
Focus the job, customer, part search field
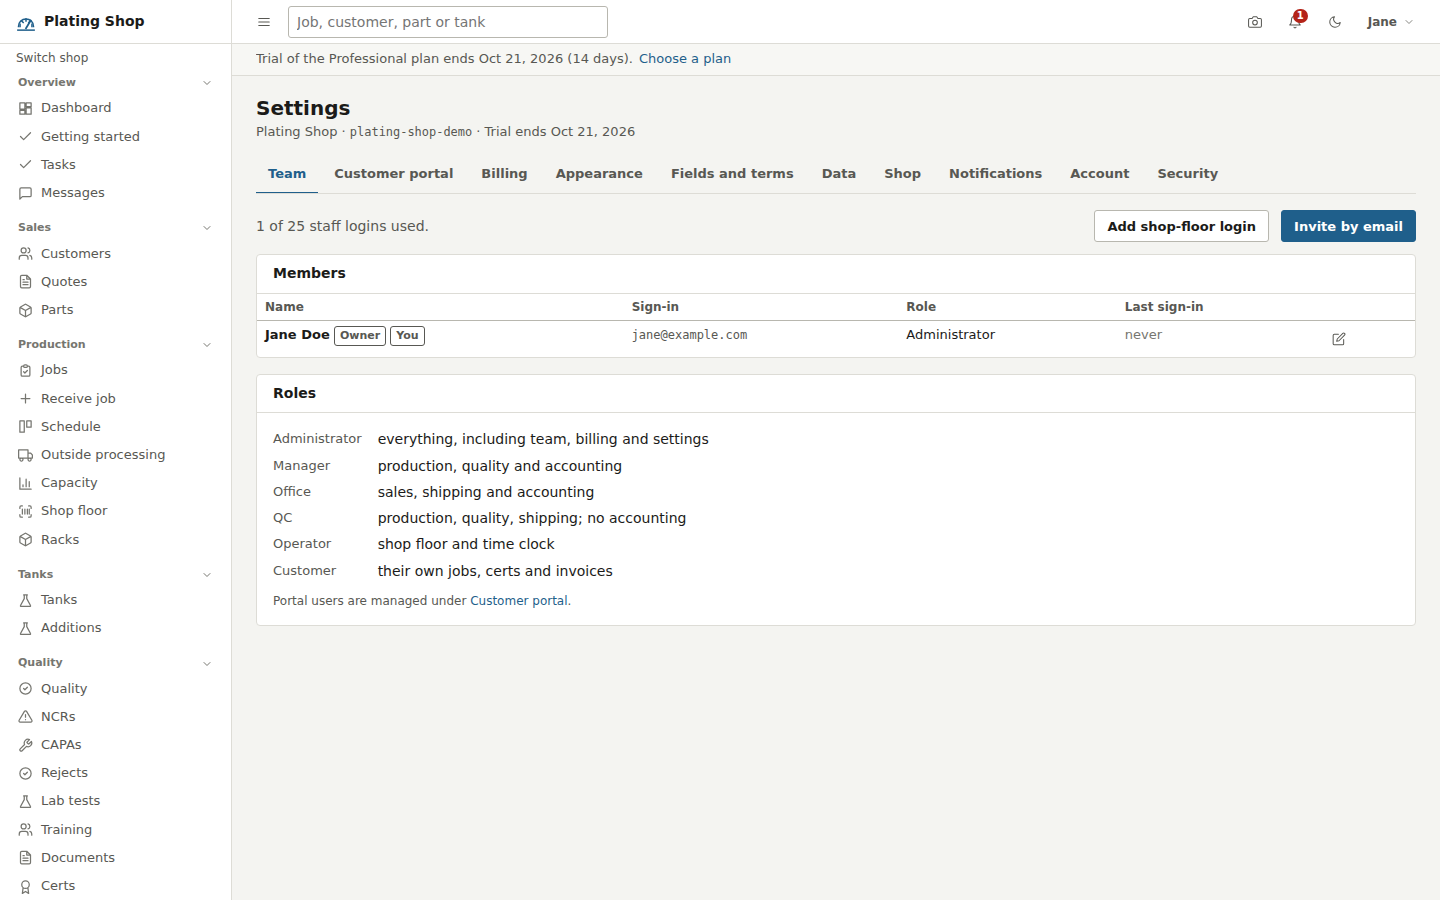pyautogui.click(x=448, y=22)
